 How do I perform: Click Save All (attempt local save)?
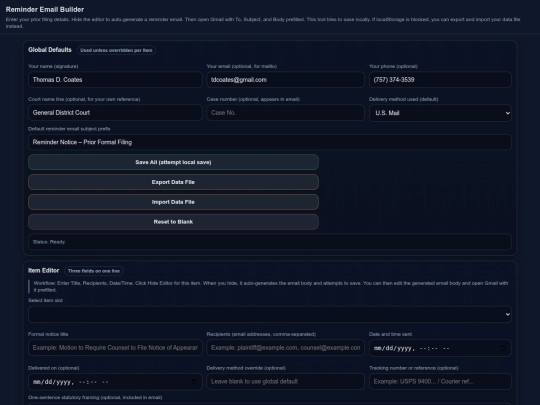pos(173,162)
